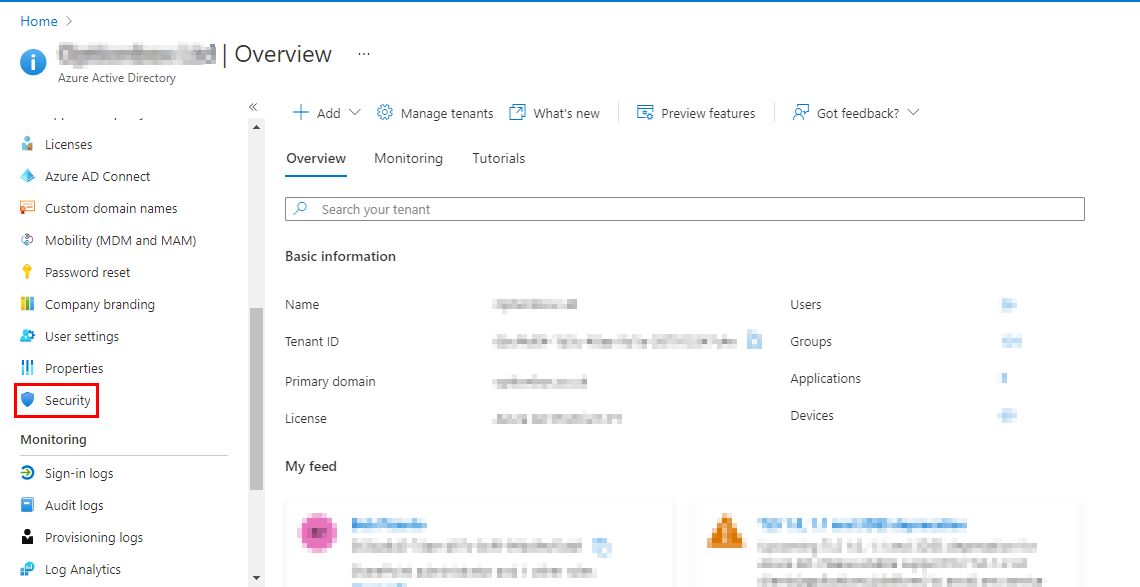Click the pink avatar in My feed
The width and height of the screenshot is (1140, 587).
pos(318,533)
